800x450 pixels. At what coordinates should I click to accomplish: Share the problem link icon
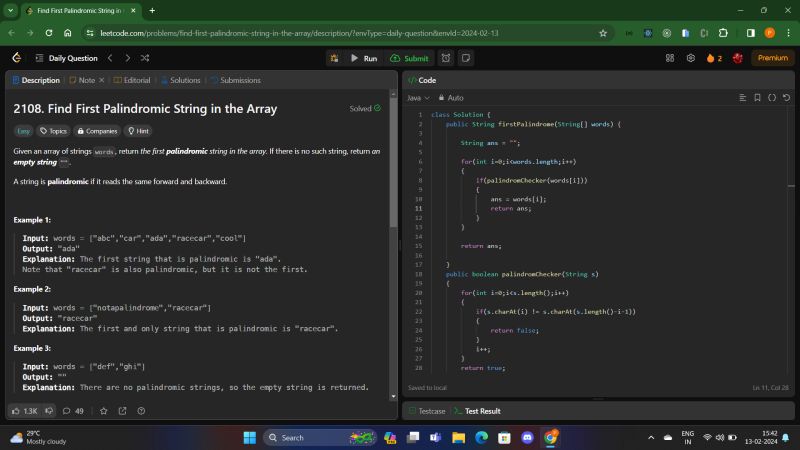coord(122,411)
